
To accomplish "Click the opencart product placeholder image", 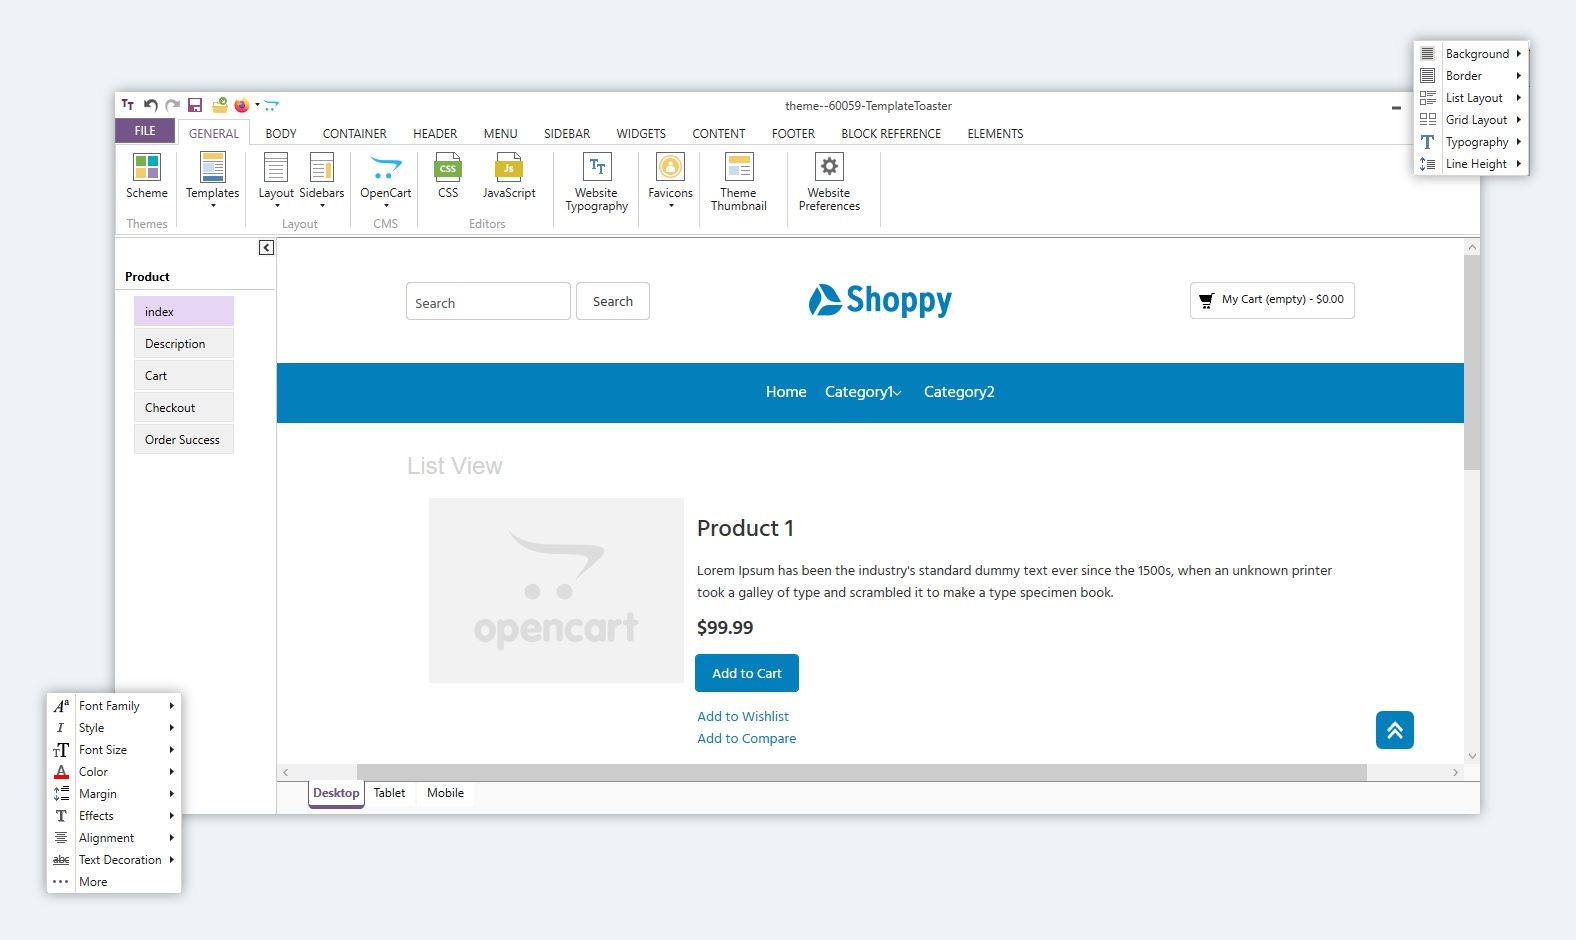I will [556, 590].
